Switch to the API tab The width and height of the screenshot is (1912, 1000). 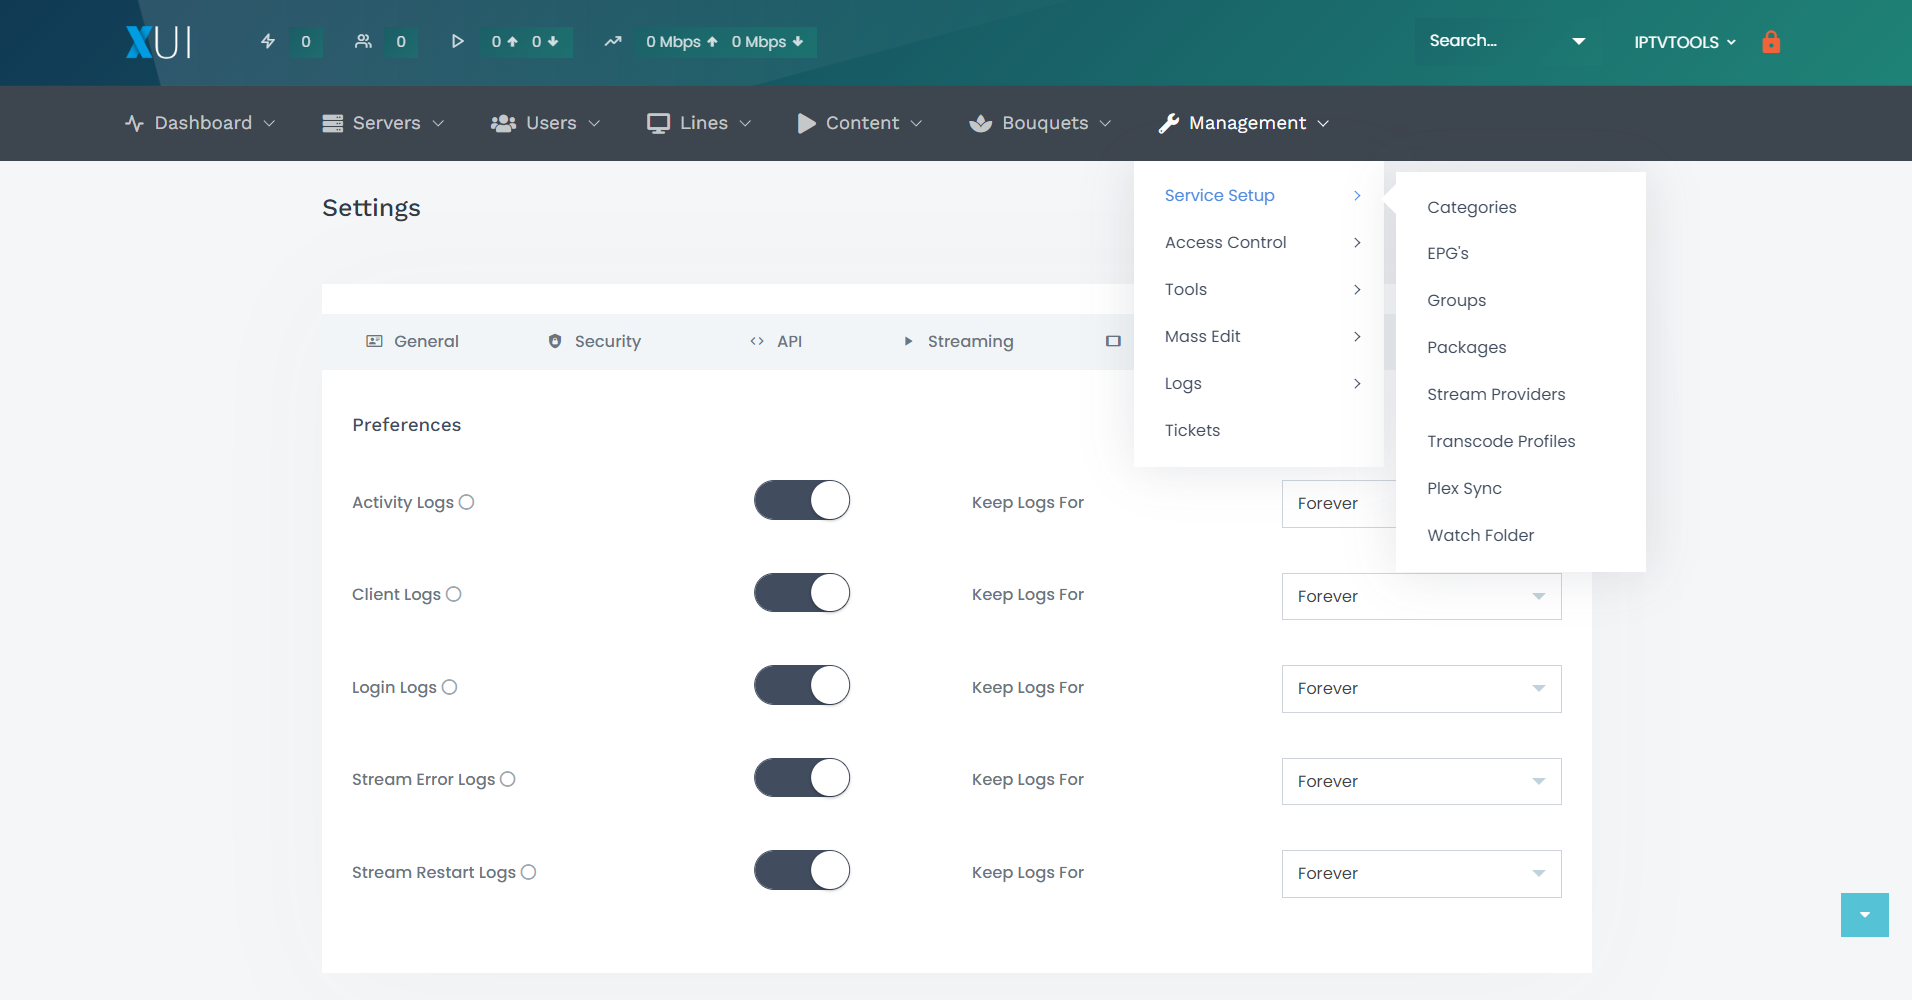(776, 341)
